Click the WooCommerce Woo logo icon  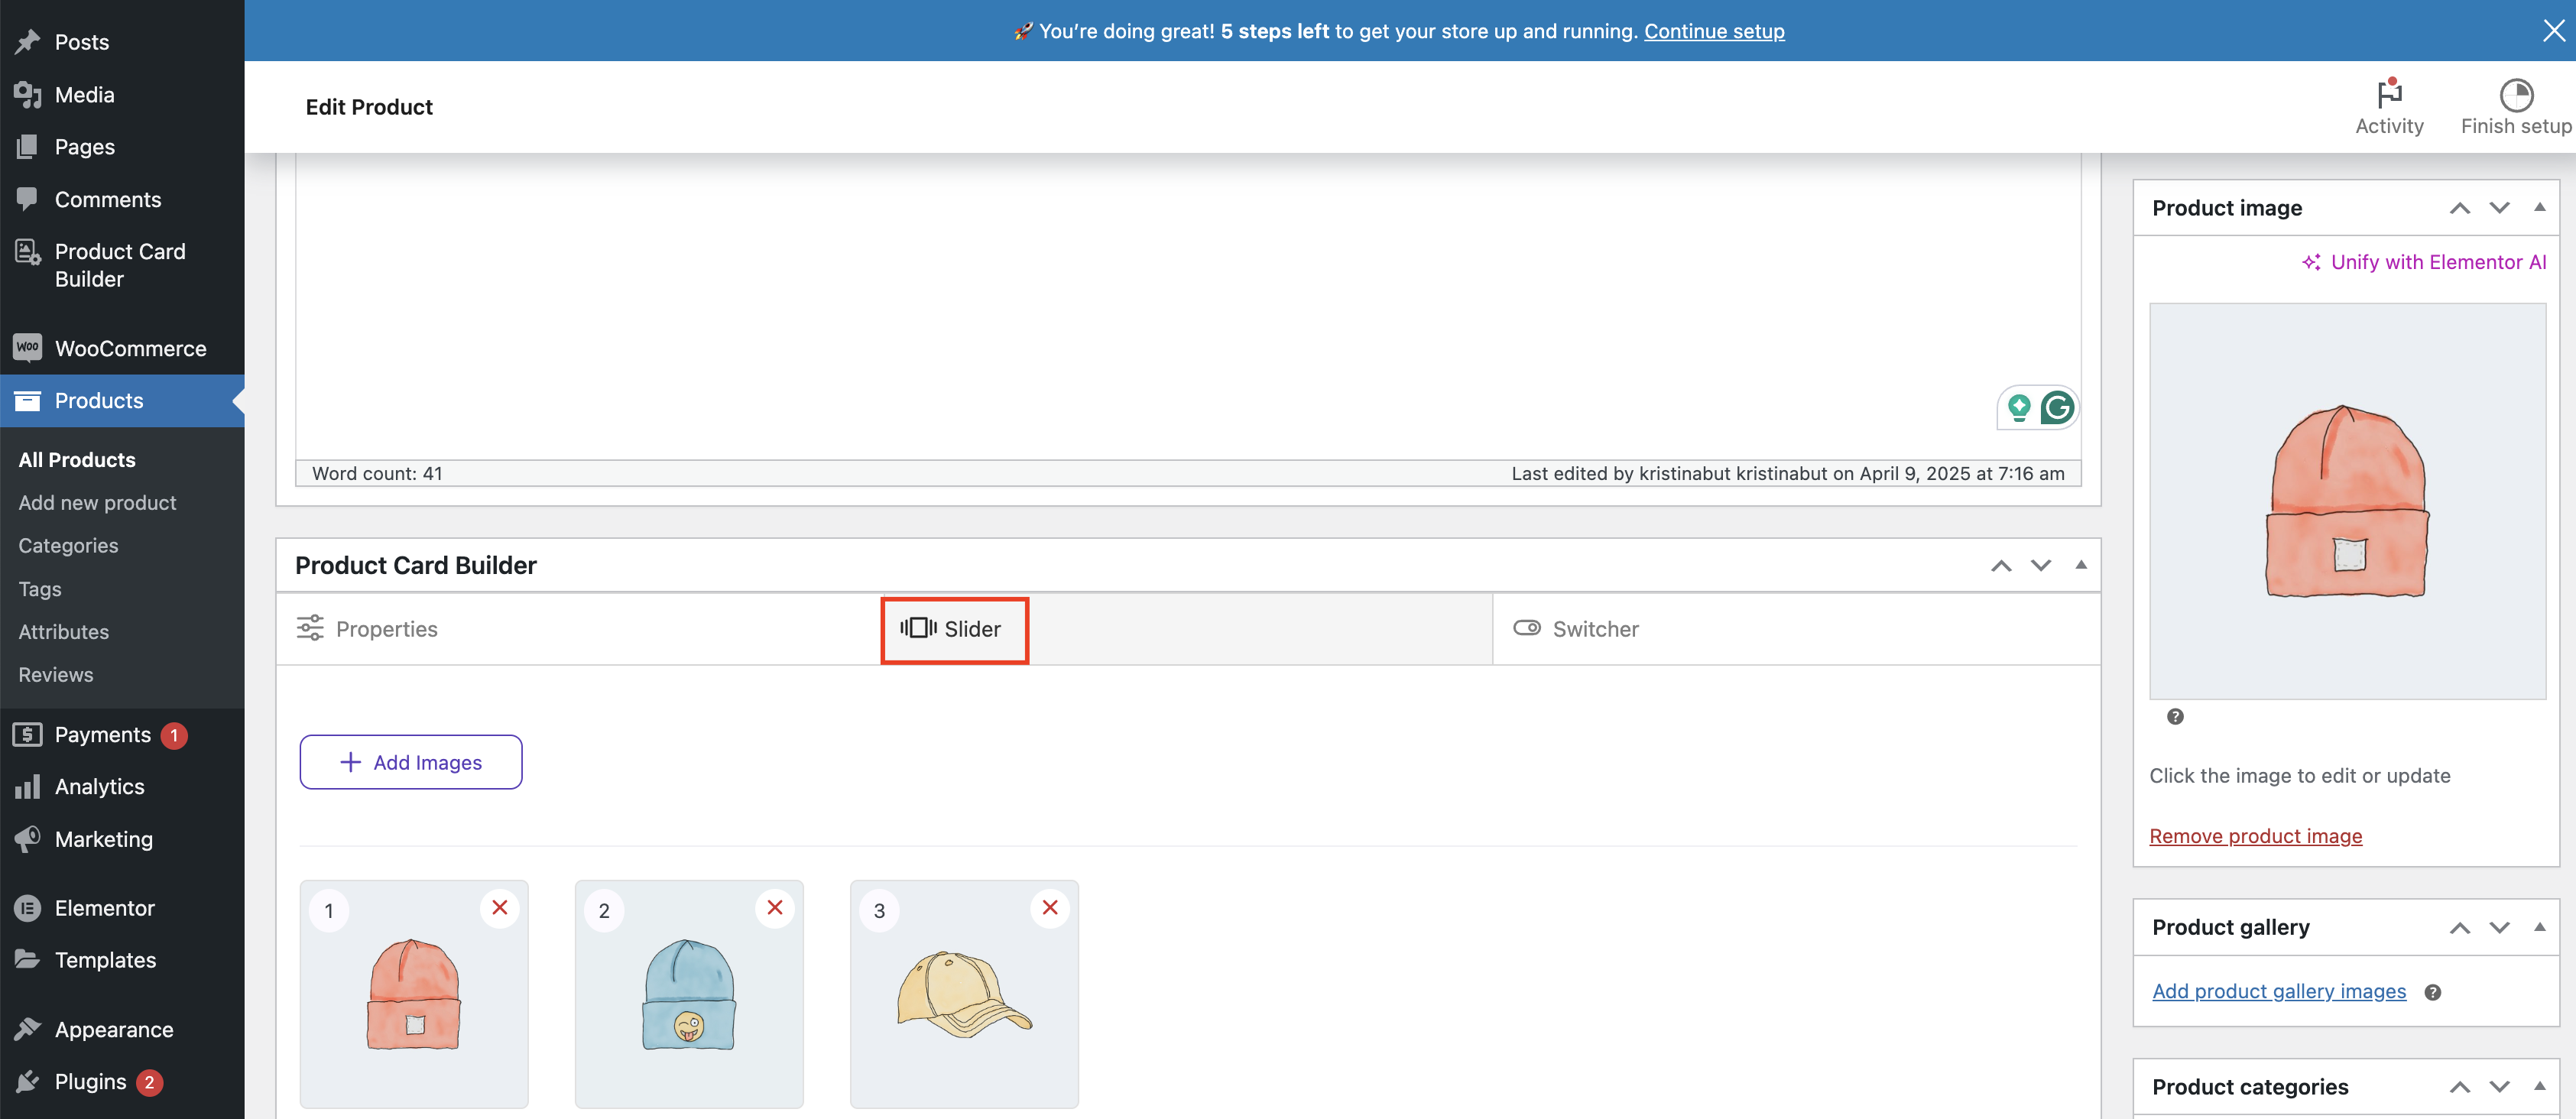tap(27, 348)
